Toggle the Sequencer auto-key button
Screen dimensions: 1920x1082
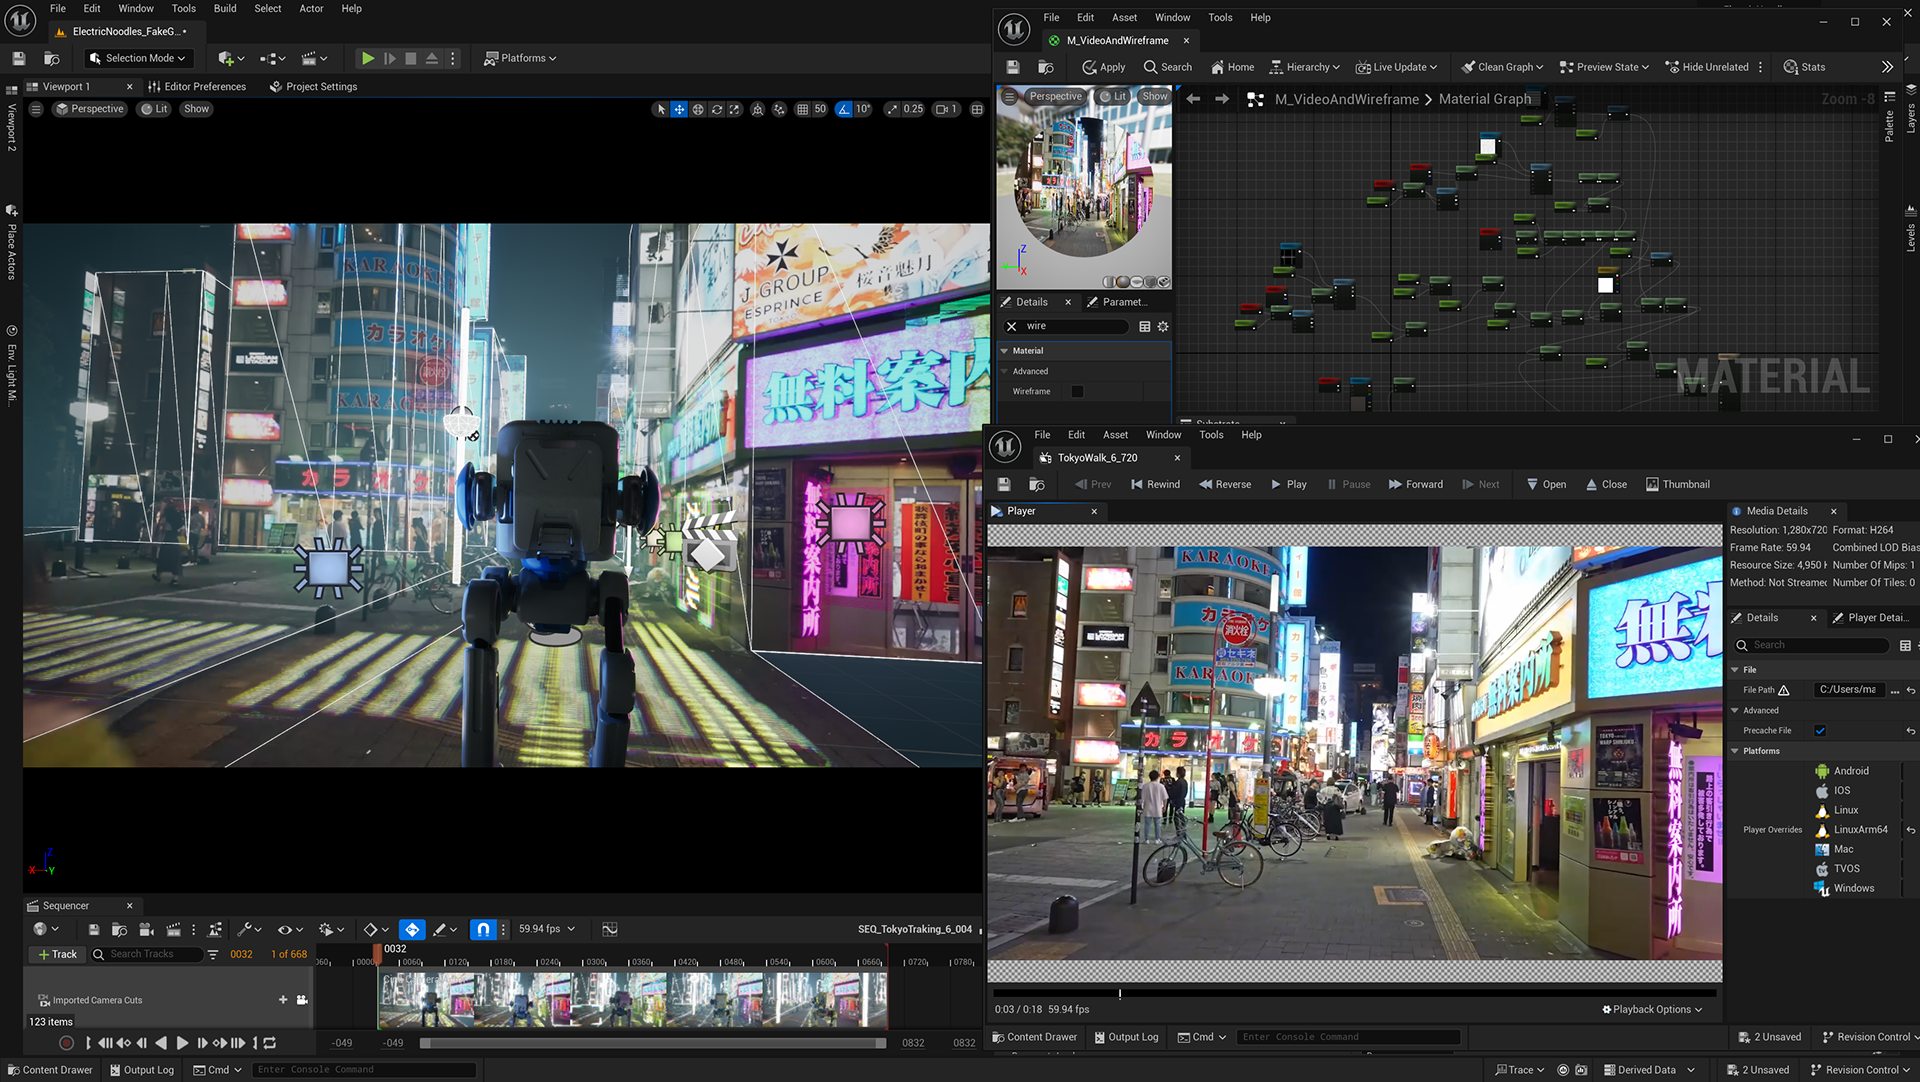tap(412, 929)
